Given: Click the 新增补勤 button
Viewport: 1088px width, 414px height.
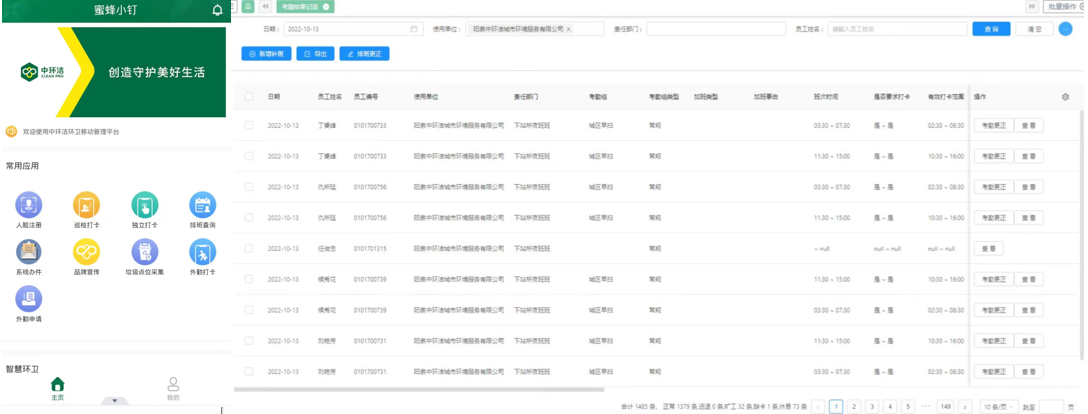Looking at the screenshot, I should click(266, 53).
